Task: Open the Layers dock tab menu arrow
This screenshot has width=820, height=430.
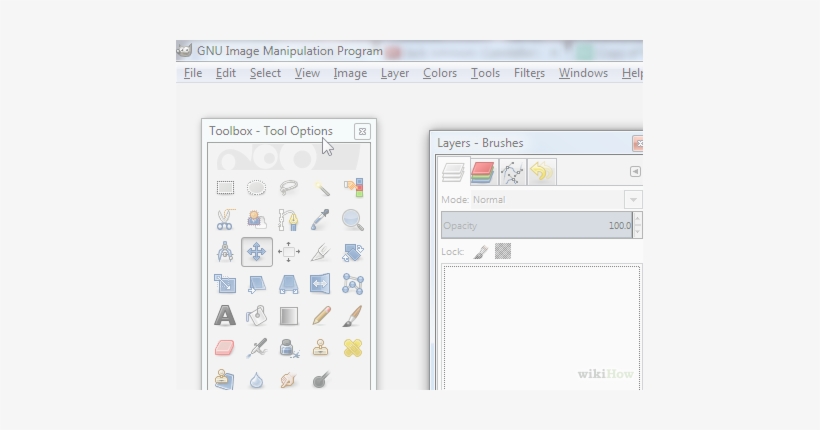Action: [x=635, y=172]
